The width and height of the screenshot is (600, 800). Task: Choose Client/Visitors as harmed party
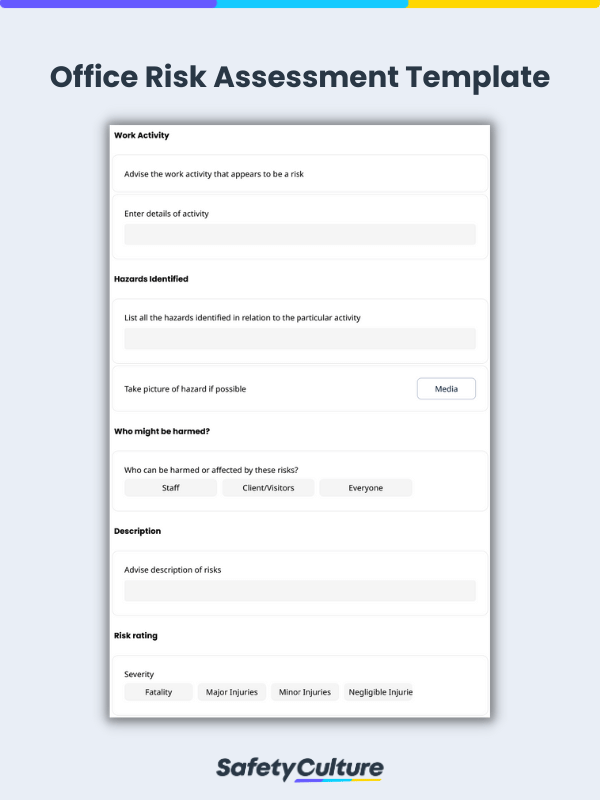click(x=268, y=488)
